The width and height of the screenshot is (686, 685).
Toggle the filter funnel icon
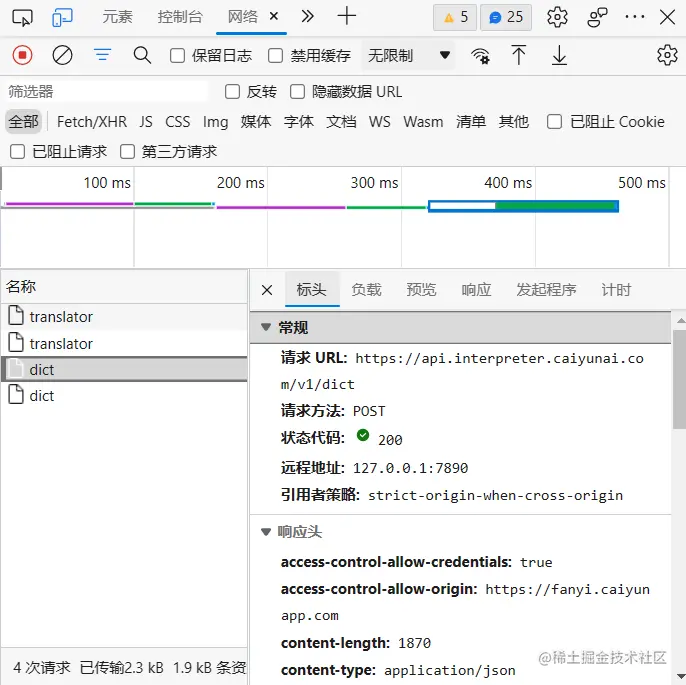[x=102, y=55]
